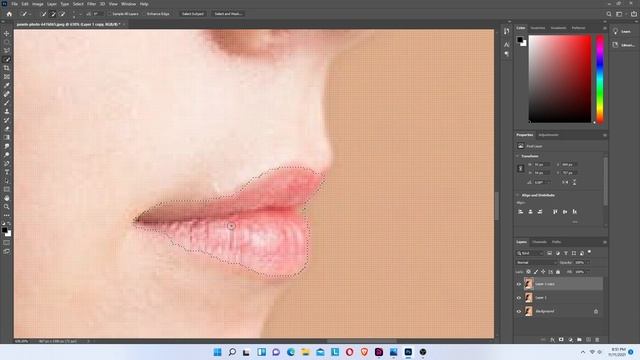640x360 pixels.
Task: Swap foreground and background colors
Action: pos(9,224)
